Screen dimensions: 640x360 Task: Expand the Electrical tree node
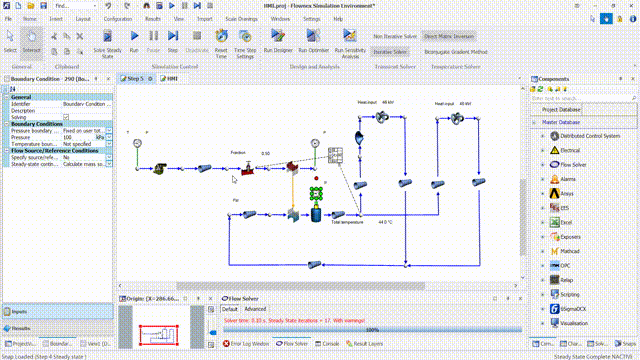[x=542, y=150]
